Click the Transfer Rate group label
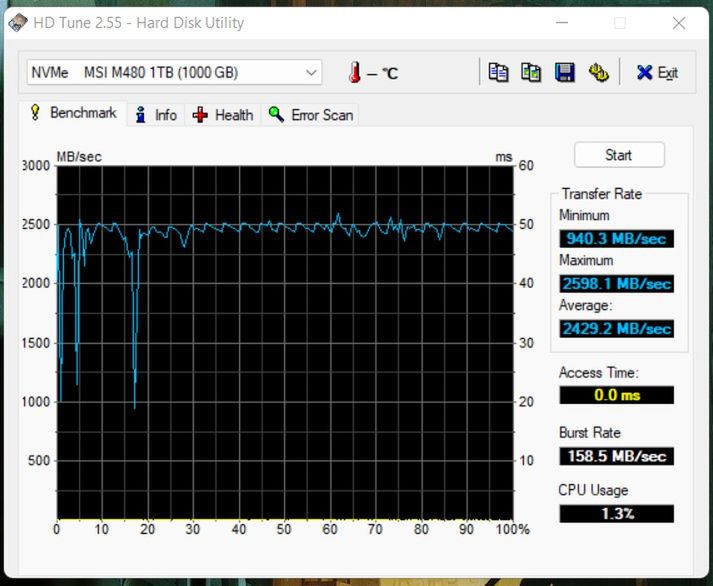The height and width of the screenshot is (586, 713). point(602,194)
